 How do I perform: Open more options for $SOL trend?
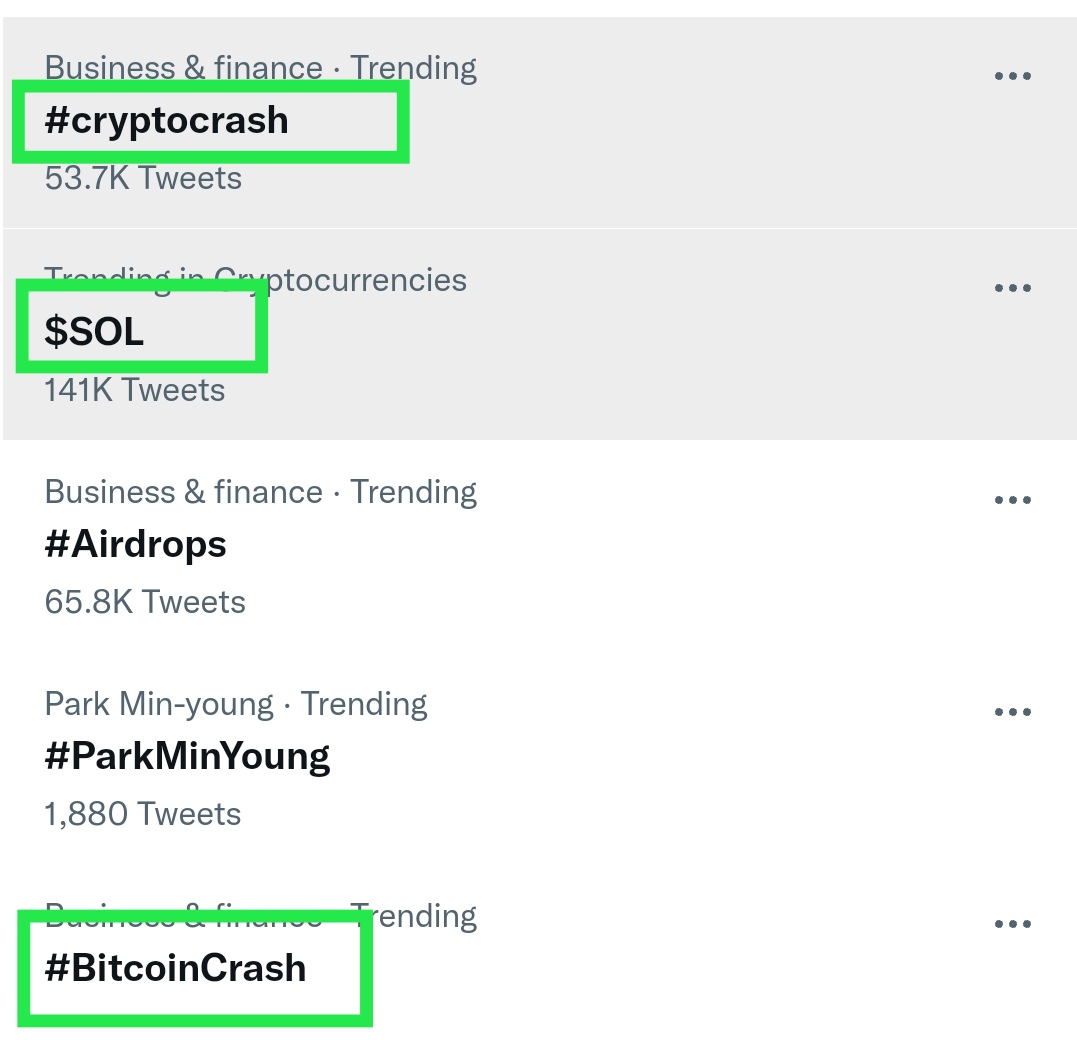[x=1012, y=288]
